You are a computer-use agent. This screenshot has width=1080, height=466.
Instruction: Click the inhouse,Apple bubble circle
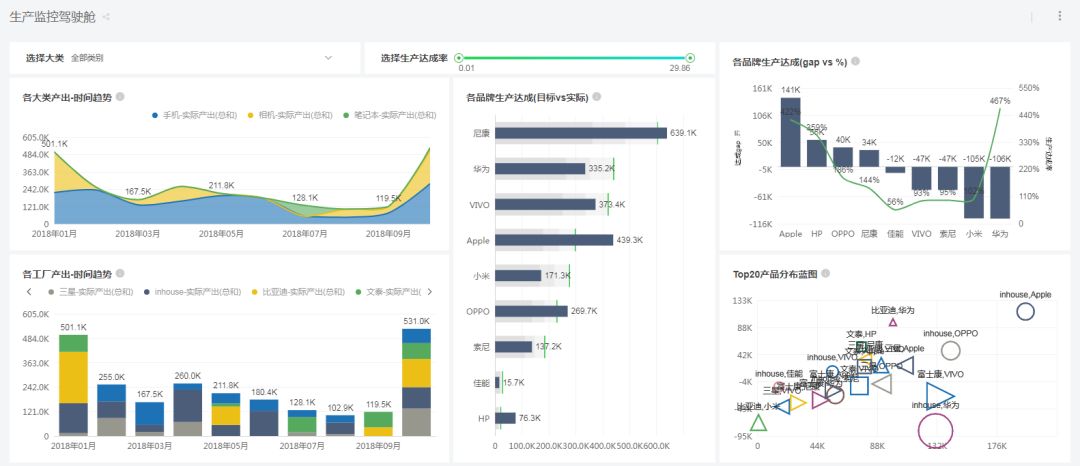pyautogui.click(x=1026, y=312)
